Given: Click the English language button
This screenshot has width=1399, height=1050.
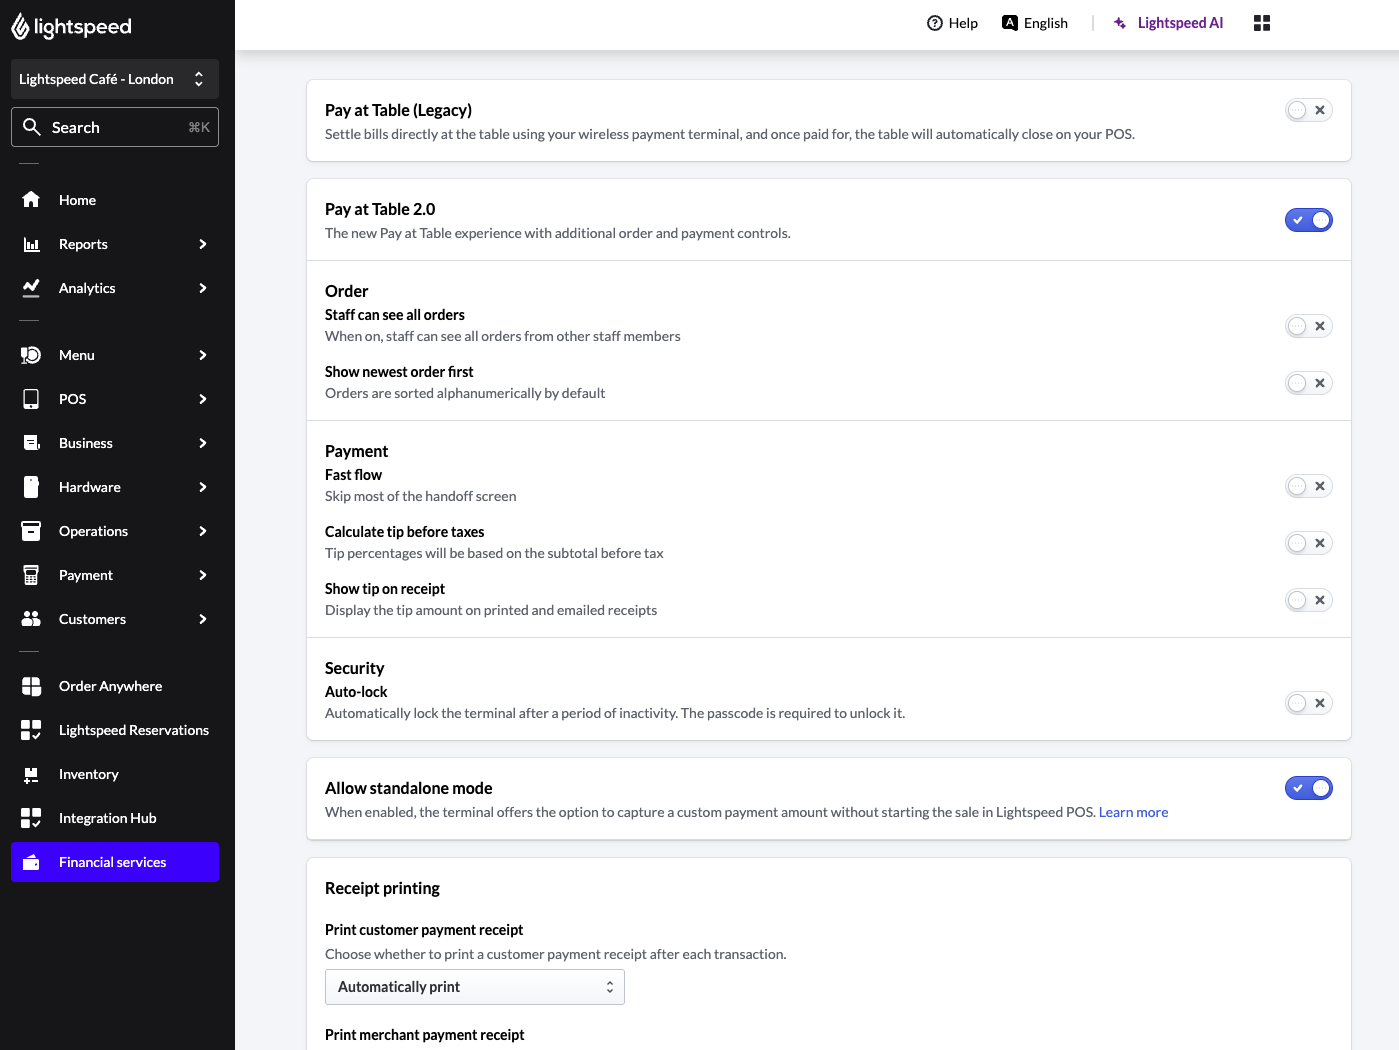Looking at the screenshot, I should (1035, 23).
